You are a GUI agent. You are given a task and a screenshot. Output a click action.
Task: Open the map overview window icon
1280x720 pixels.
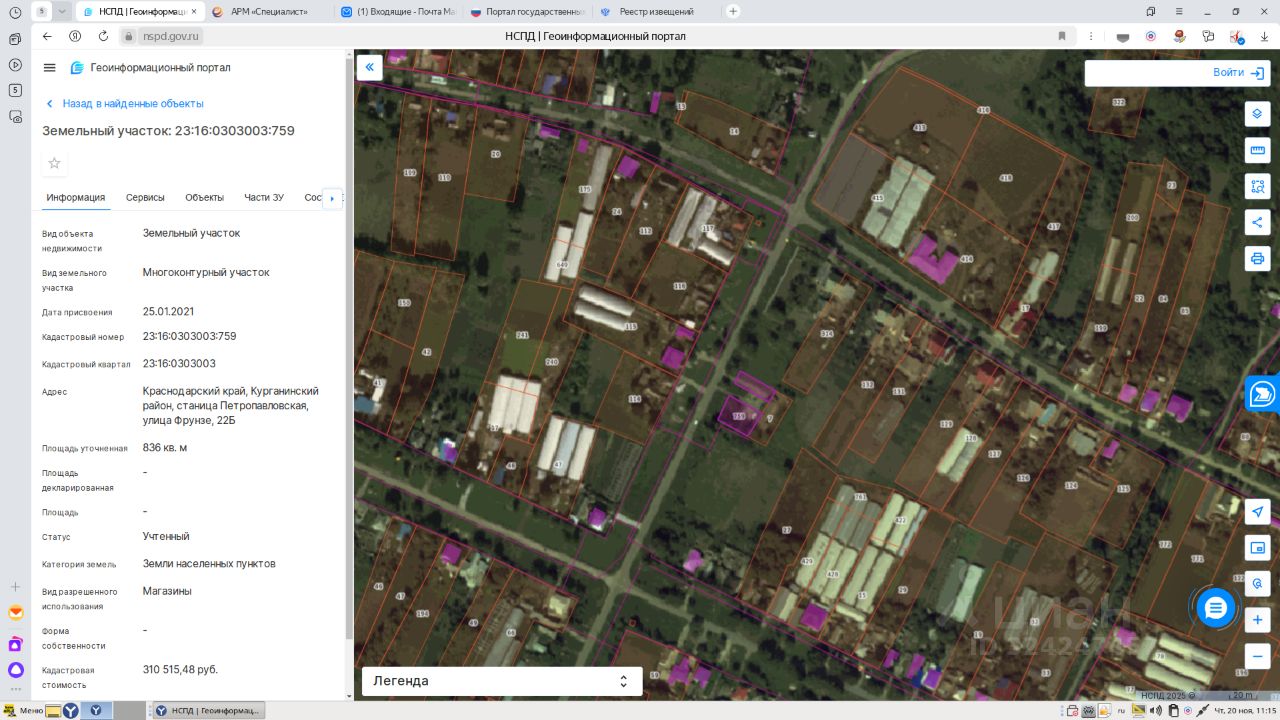1257,548
